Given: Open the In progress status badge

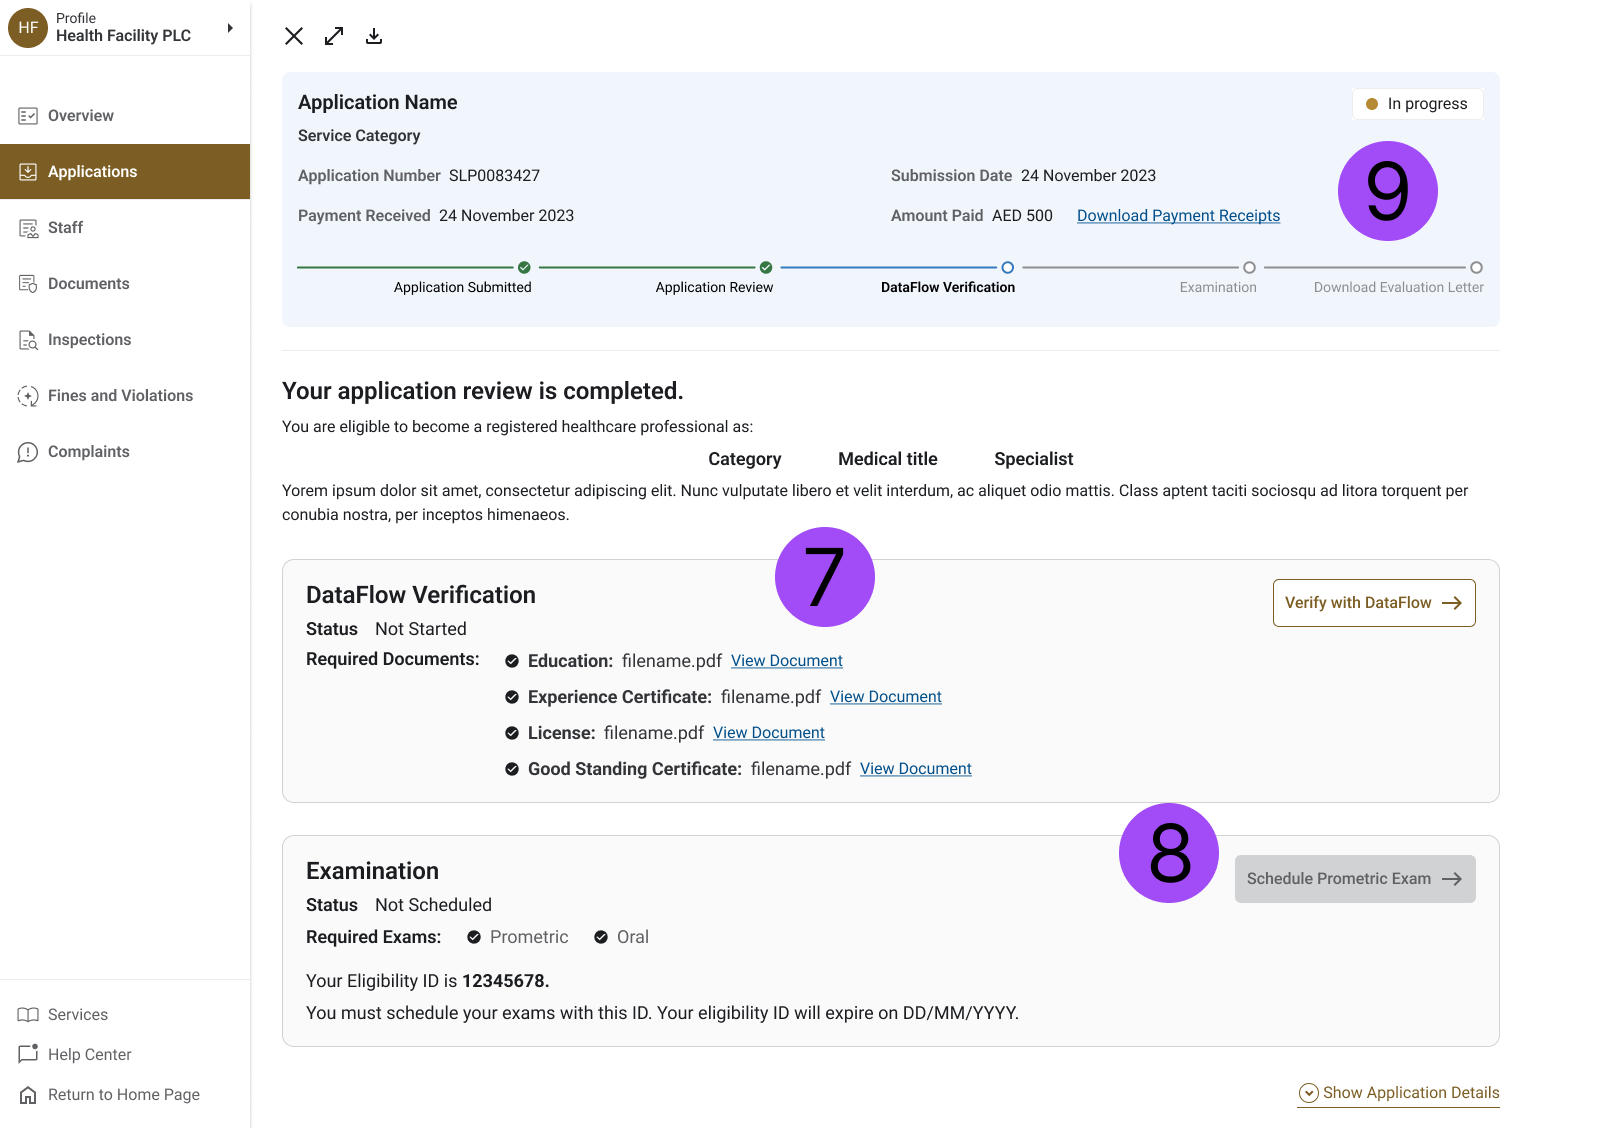Looking at the screenshot, I should point(1417,104).
